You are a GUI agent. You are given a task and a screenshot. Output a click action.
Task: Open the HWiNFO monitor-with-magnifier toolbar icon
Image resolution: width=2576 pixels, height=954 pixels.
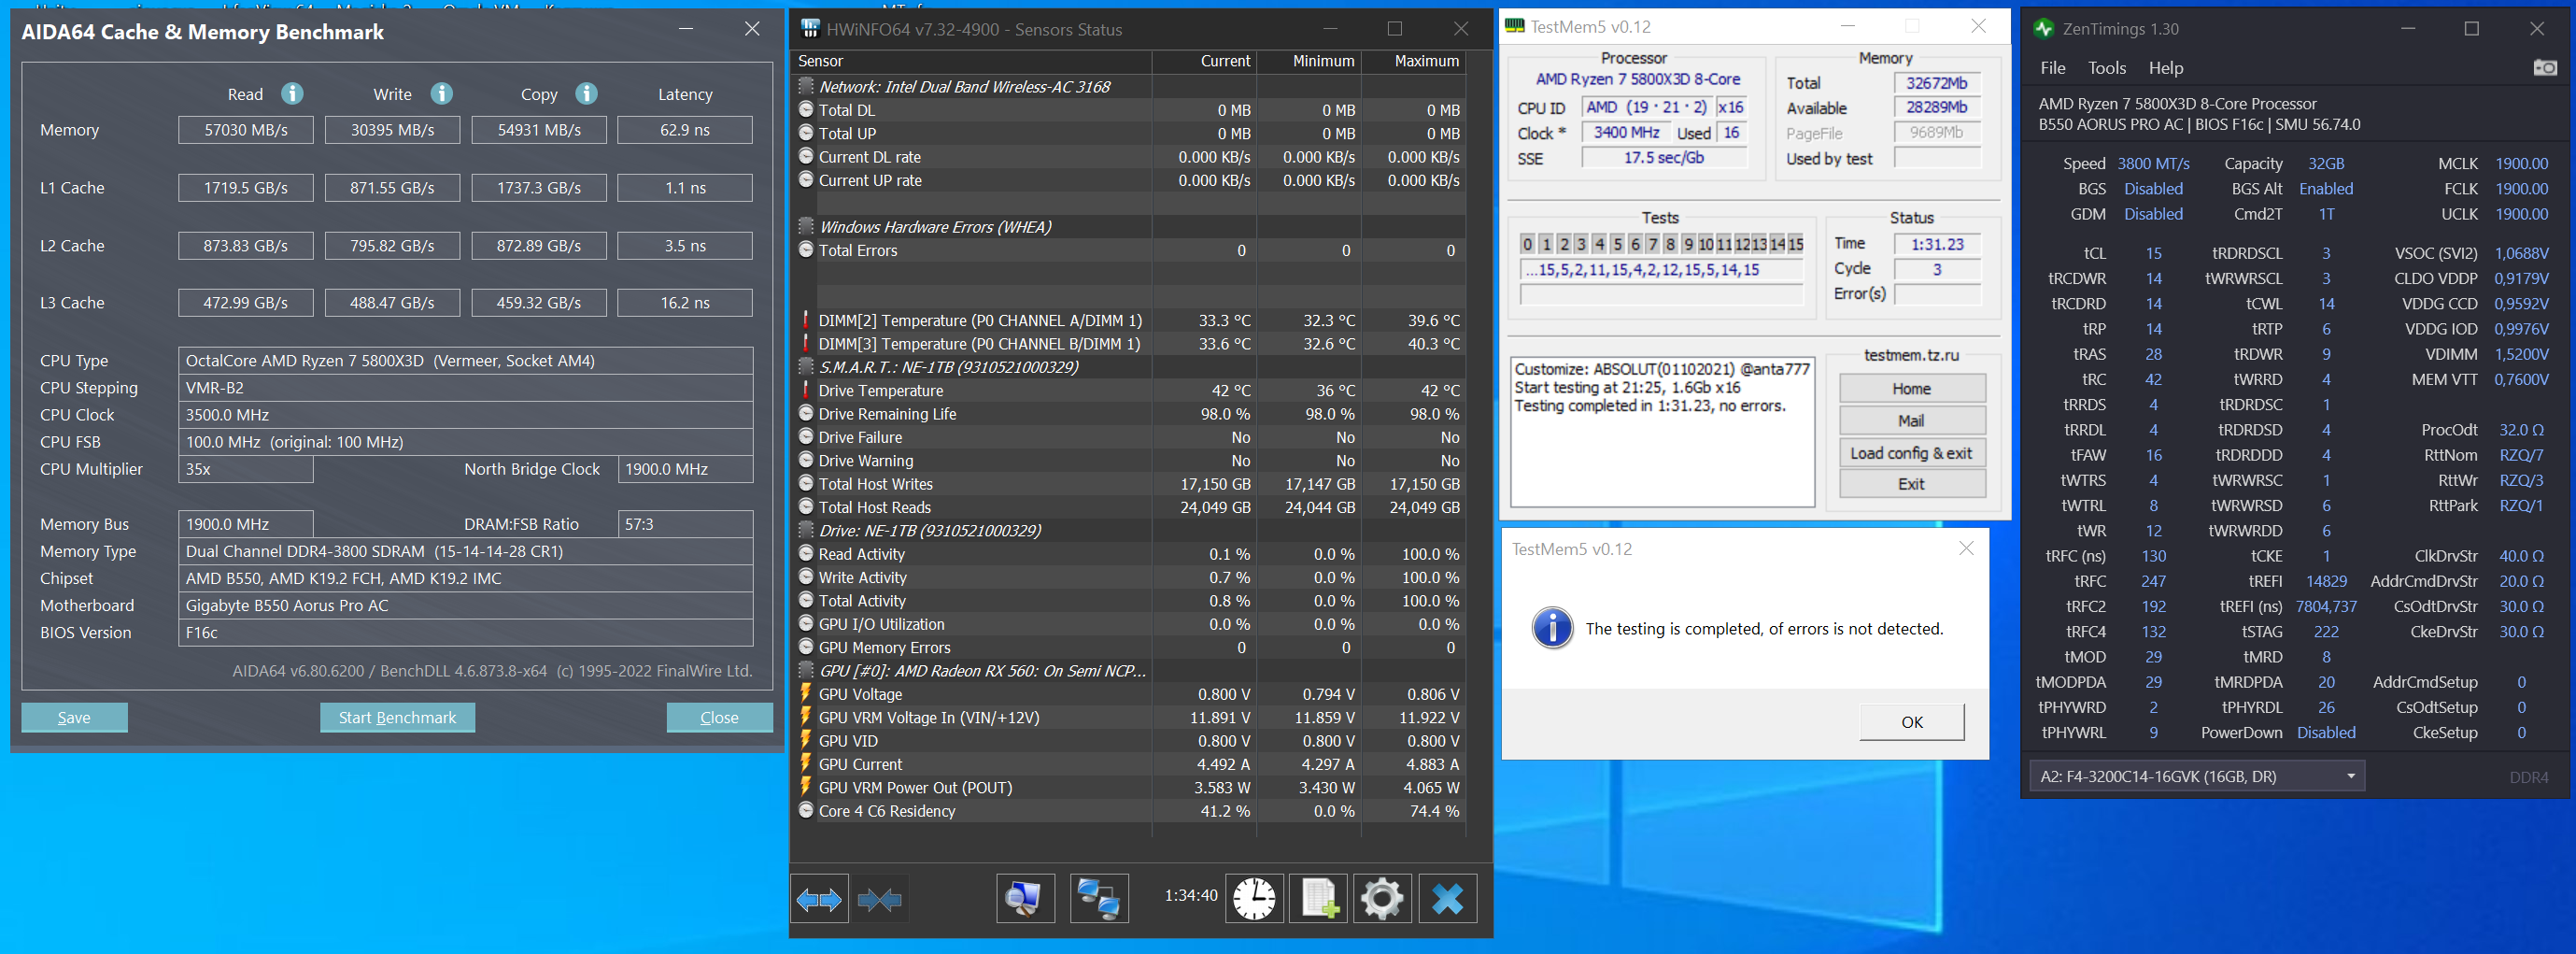coord(1025,899)
